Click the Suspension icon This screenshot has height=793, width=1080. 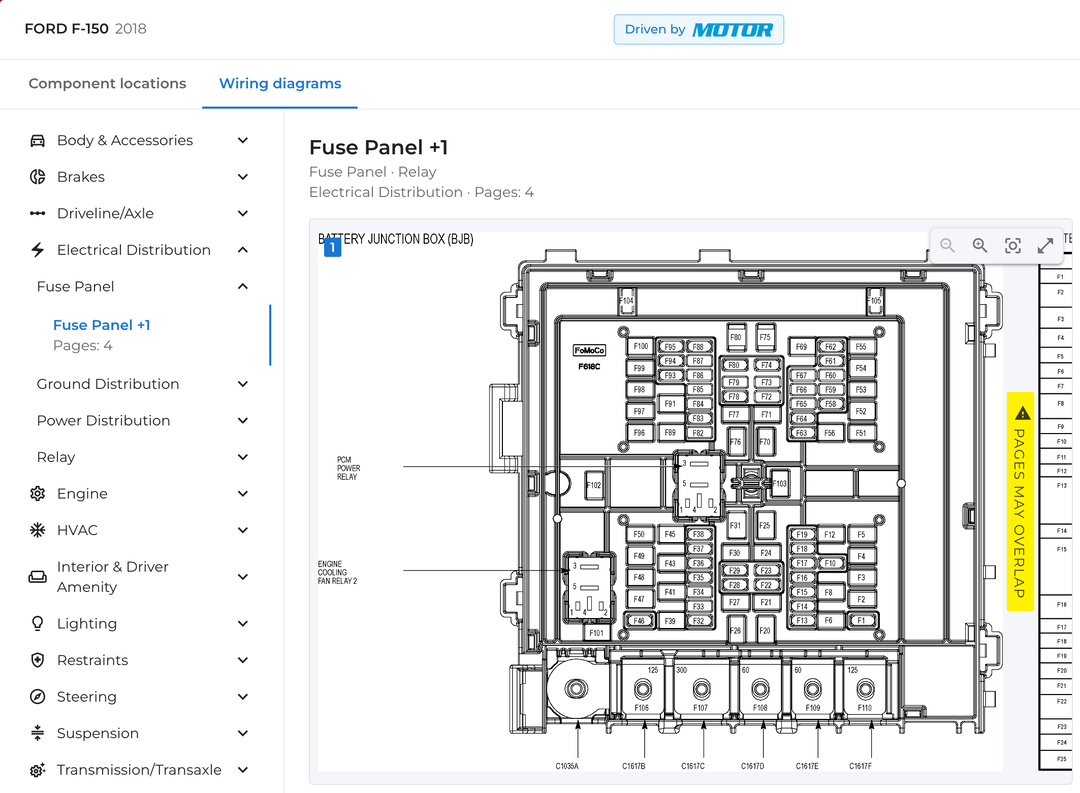pos(37,733)
